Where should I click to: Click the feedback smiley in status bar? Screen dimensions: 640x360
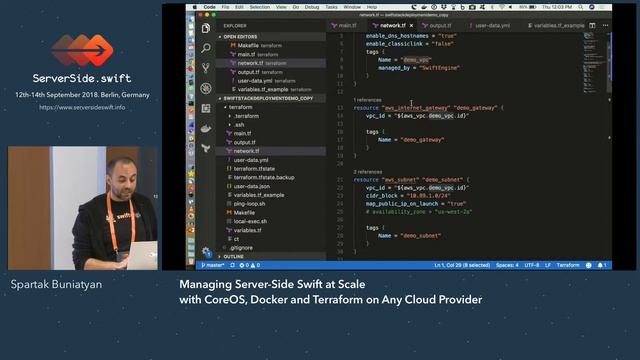pyautogui.click(x=589, y=265)
